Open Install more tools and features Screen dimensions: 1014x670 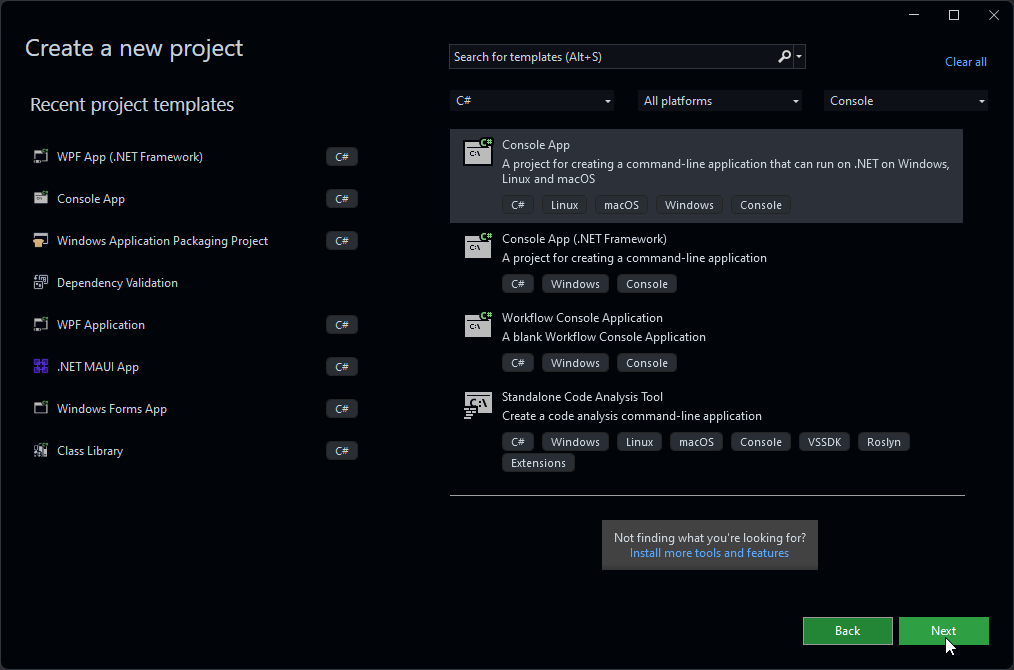[x=709, y=552]
